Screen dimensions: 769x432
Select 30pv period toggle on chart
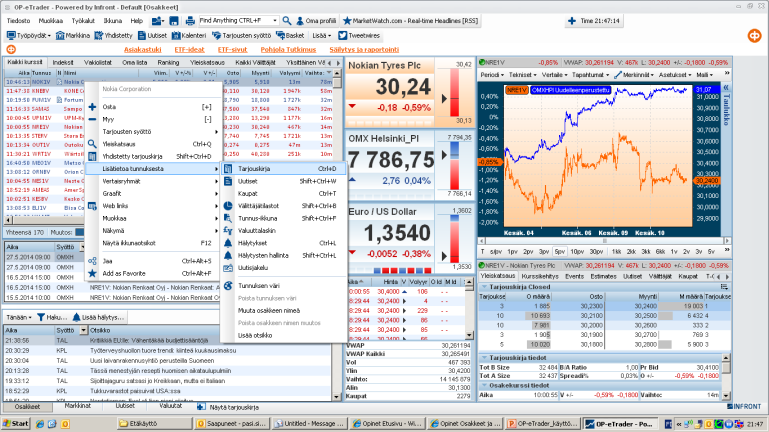[596, 252]
